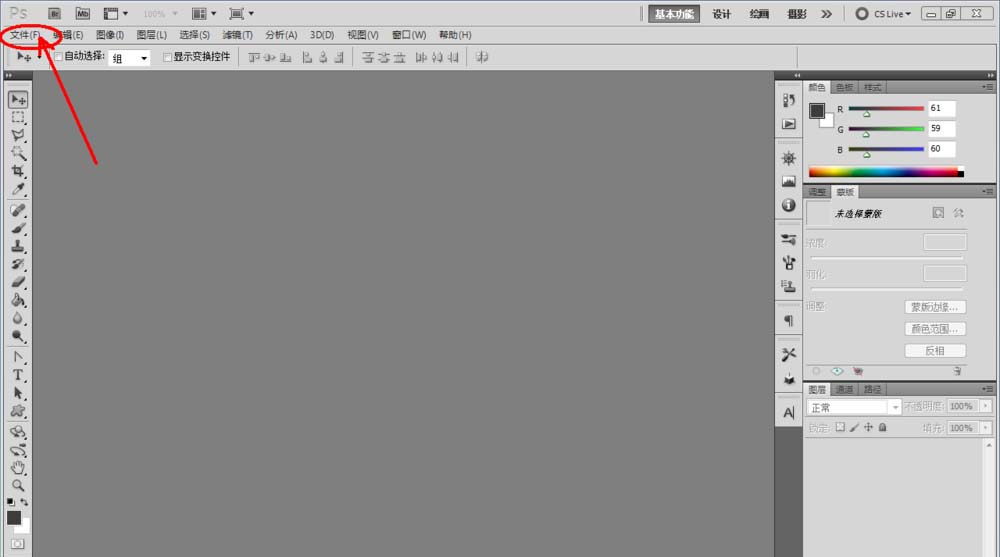Swap foreground and background colors
The image size is (1000, 557).
24,502
